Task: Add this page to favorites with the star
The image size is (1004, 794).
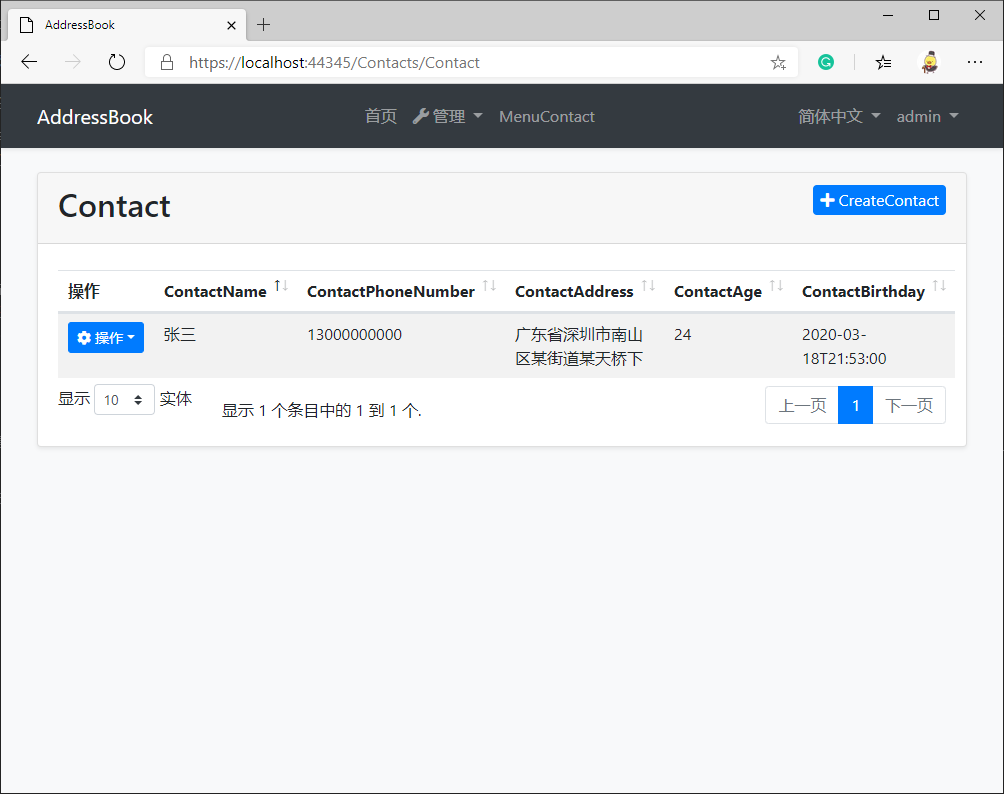Action: [x=778, y=62]
